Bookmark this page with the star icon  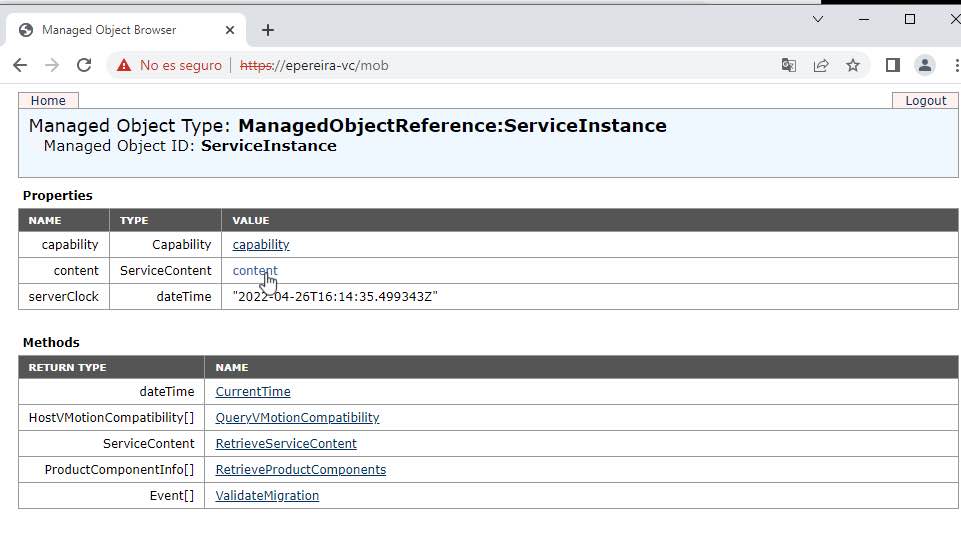pyautogui.click(x=853, y=65)
